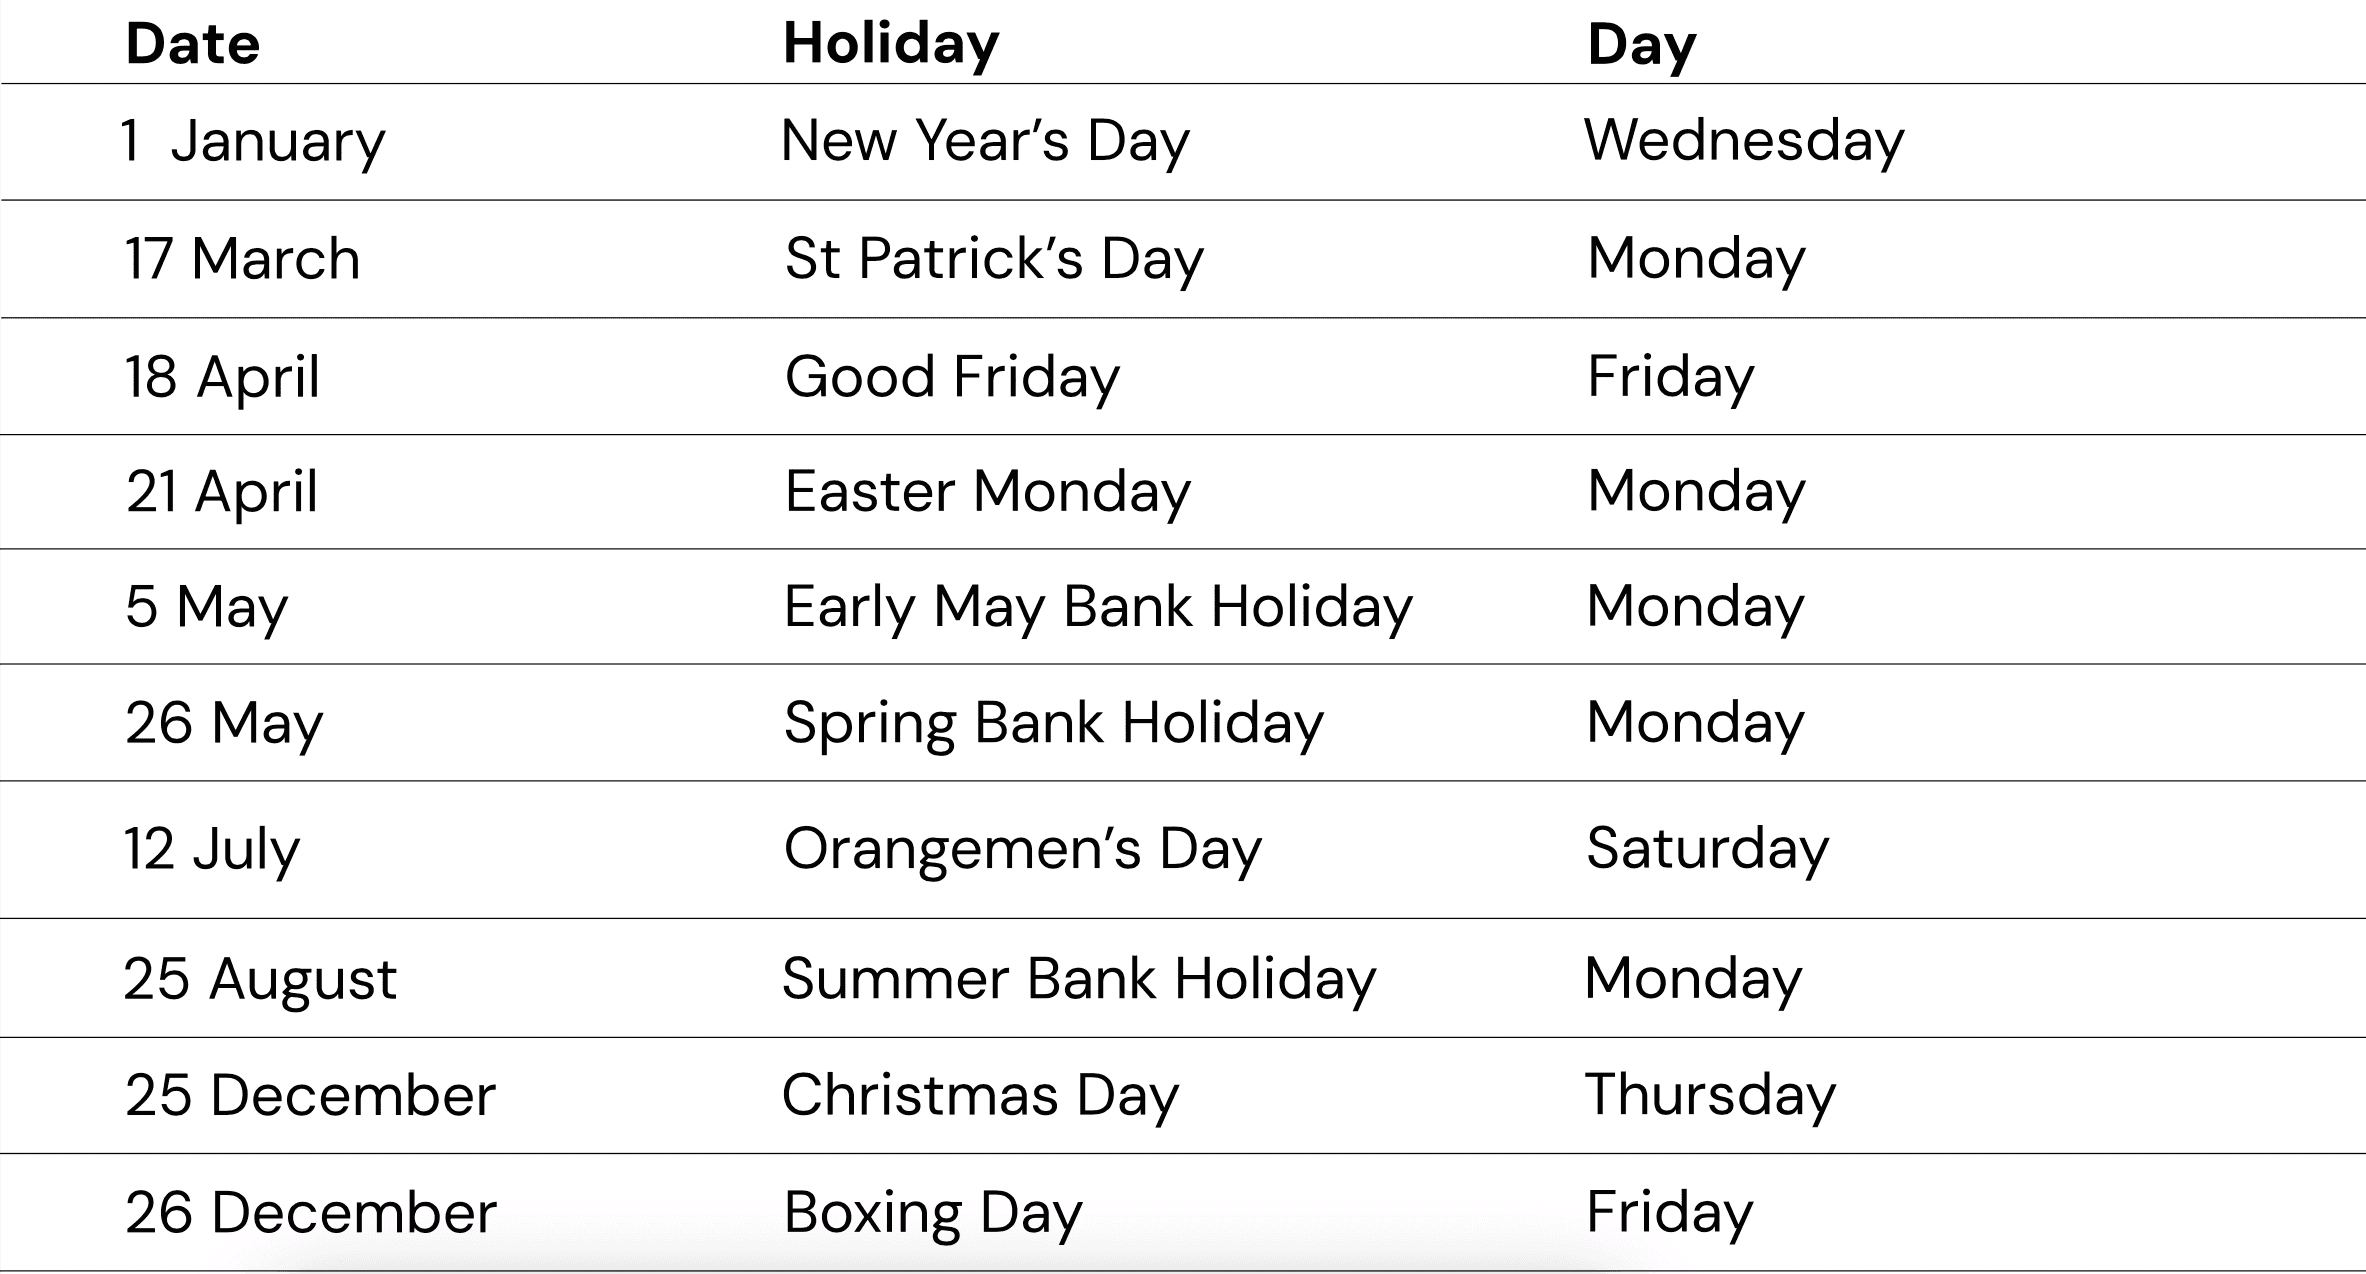The width and height of the screenshot is (2366, 1274).
Task: Select the Good Friday holiday name
Action: pyautogui.click(x=952, y=376)
